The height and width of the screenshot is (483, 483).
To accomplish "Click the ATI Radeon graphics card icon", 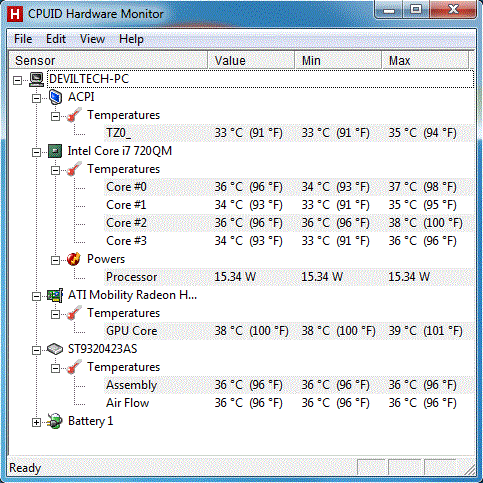I will tap(55, 295).
